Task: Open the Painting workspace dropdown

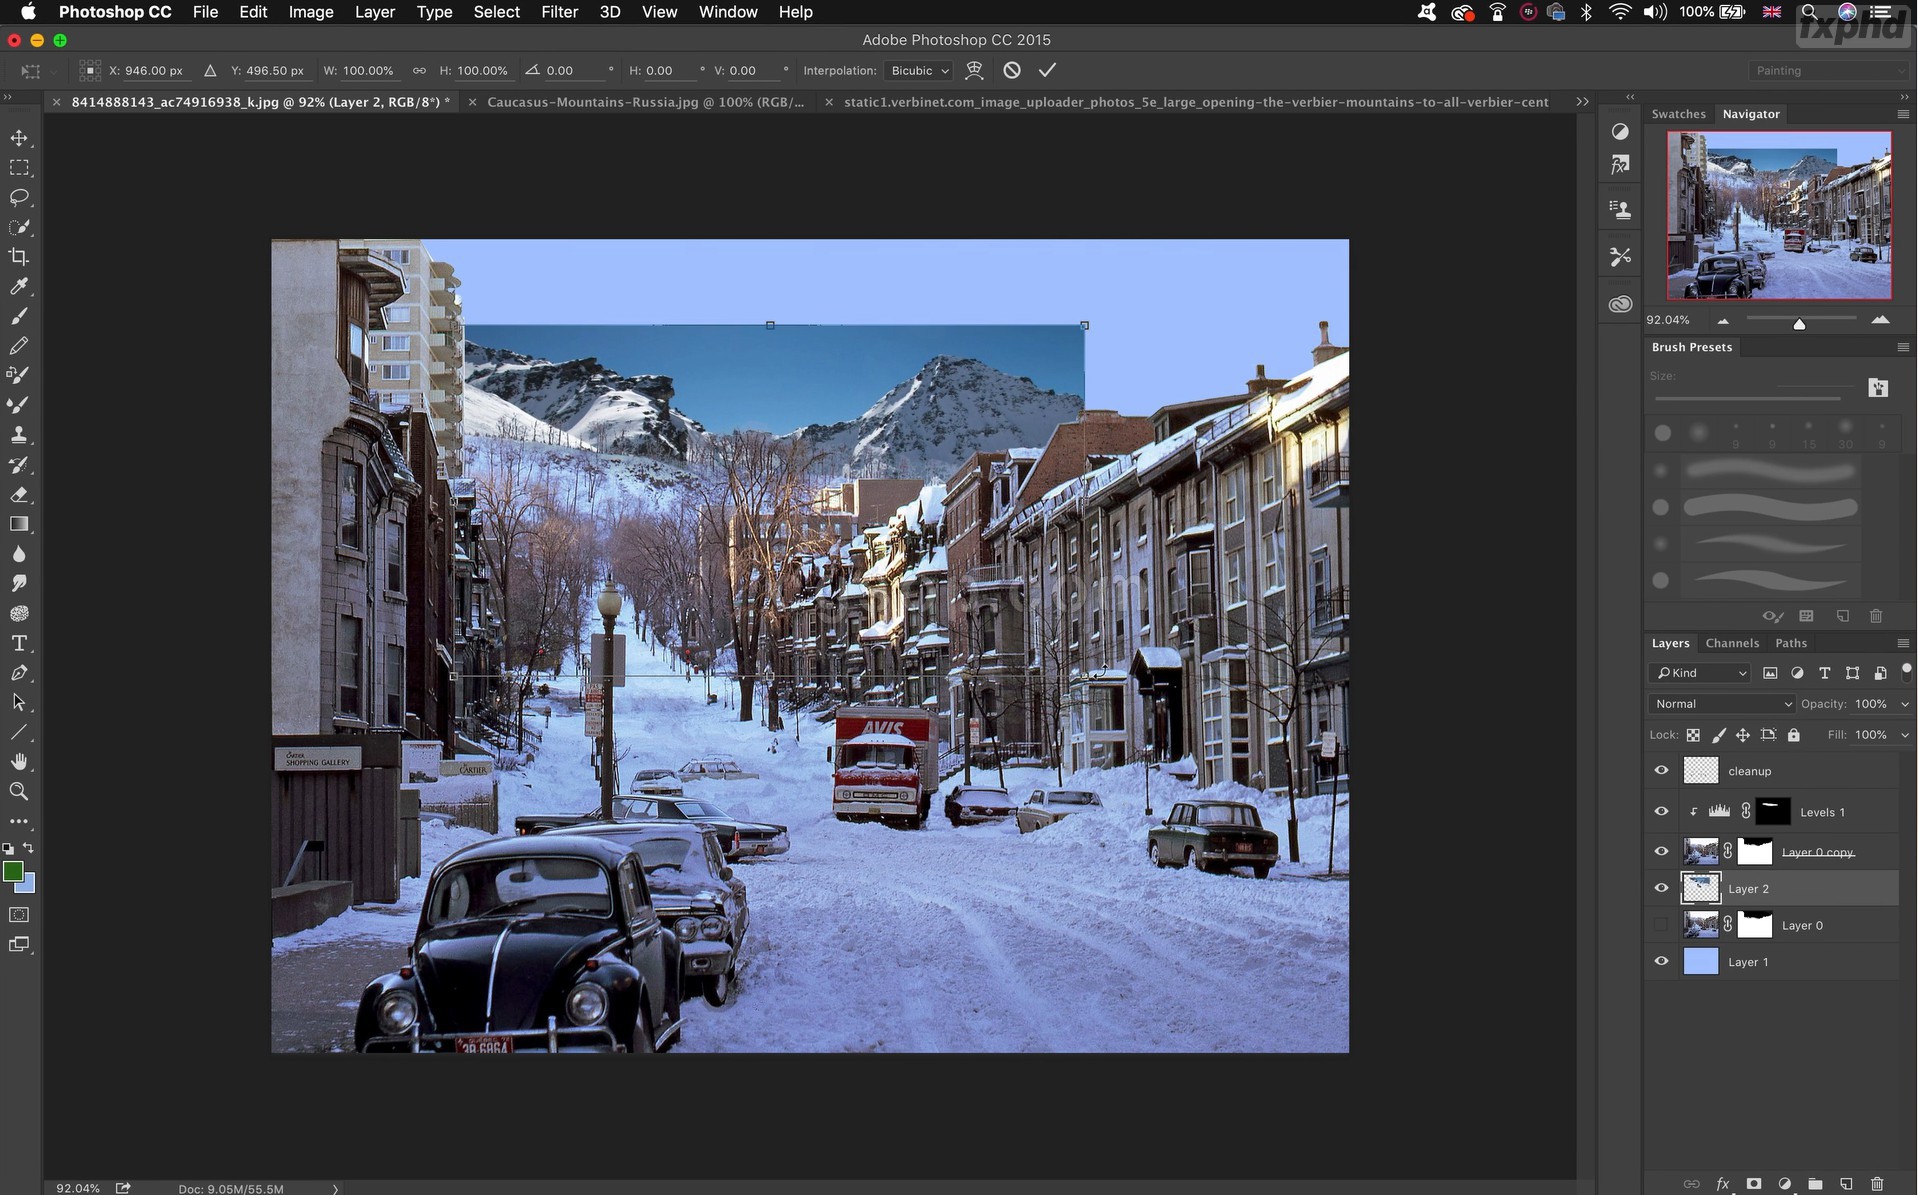Action: [x=1828, y=71]
